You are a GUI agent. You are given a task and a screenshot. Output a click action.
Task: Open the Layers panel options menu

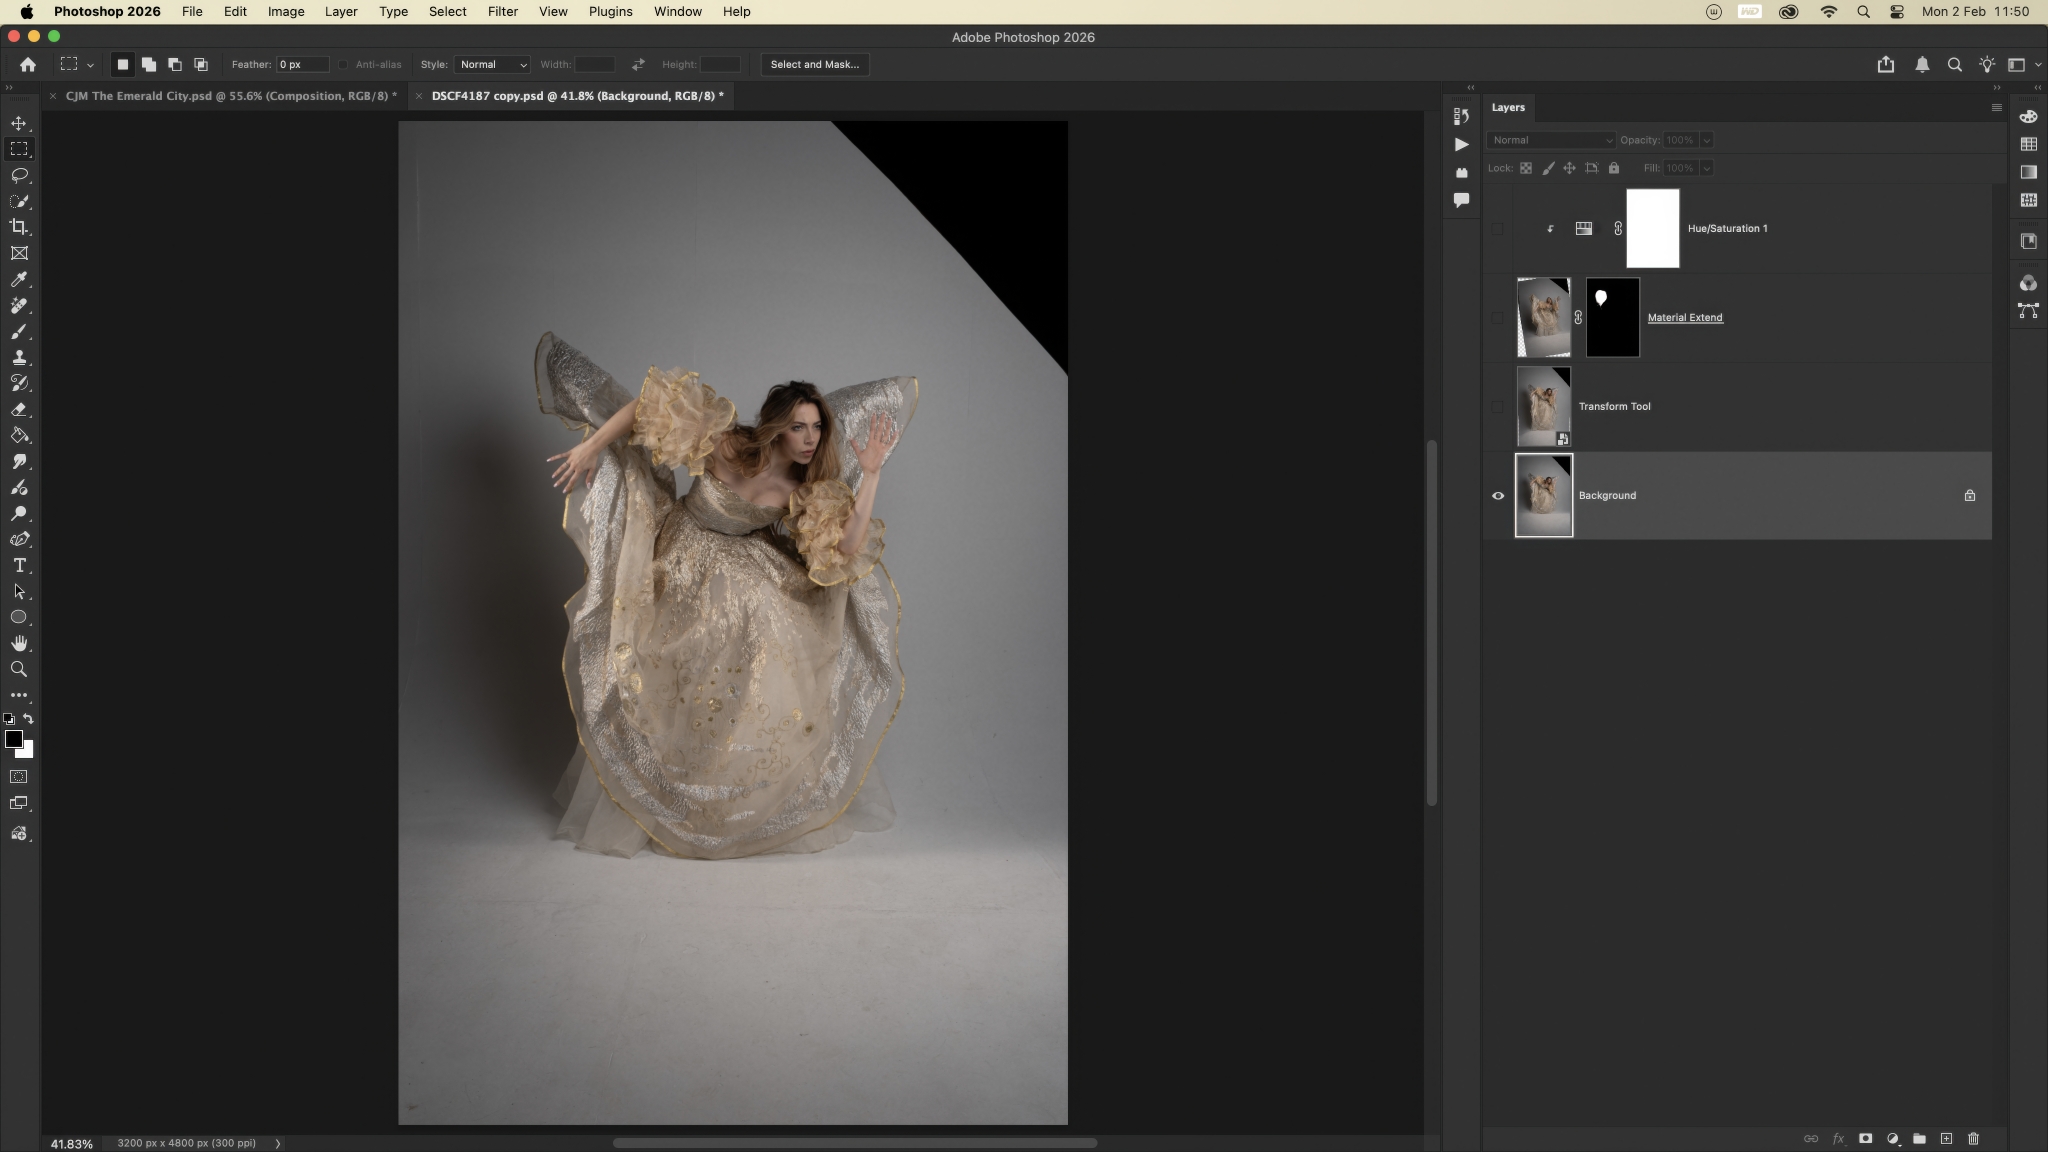click(x=1996, y=108)
